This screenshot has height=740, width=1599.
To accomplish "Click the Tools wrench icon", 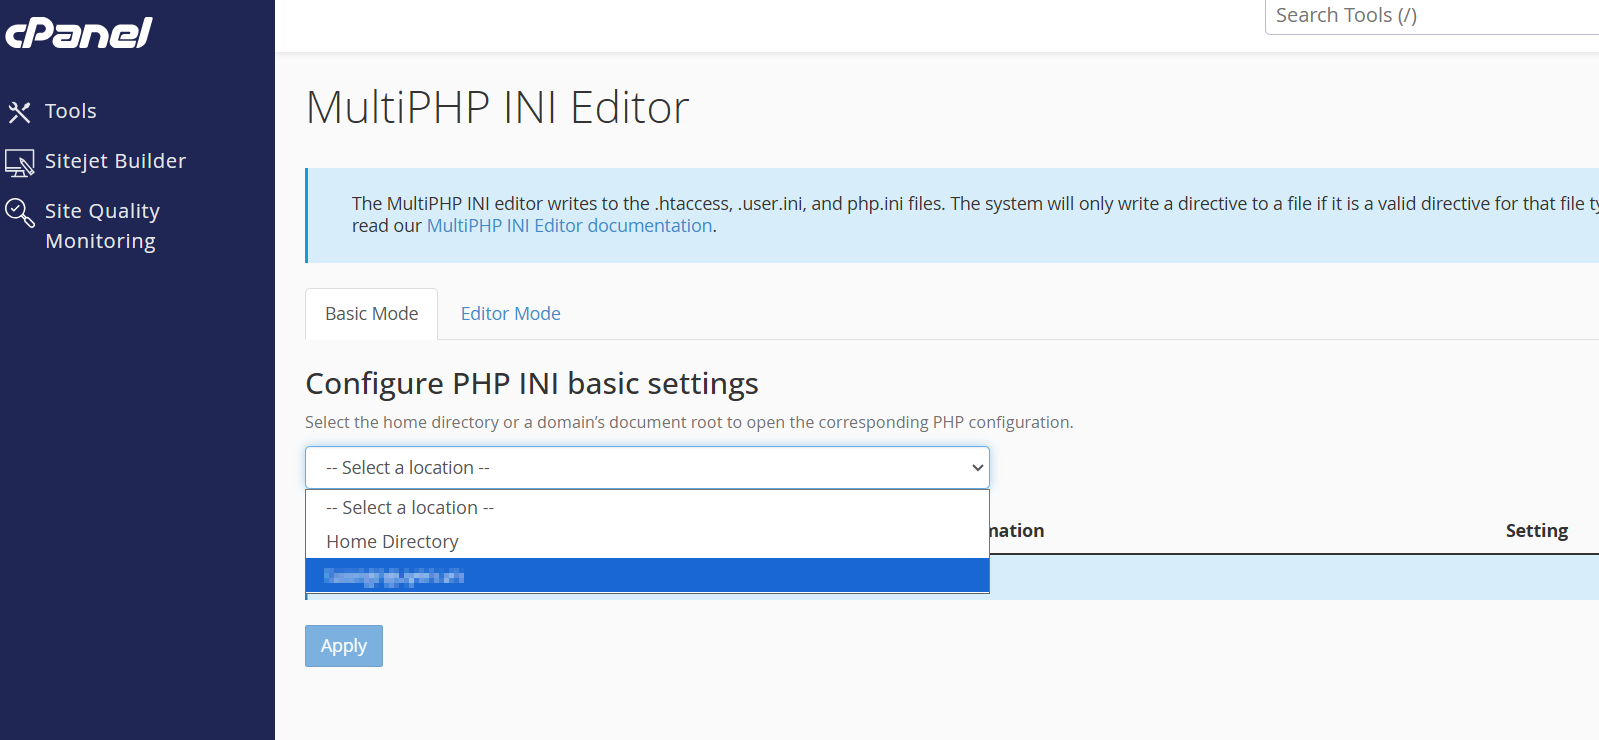I will 19,112.
